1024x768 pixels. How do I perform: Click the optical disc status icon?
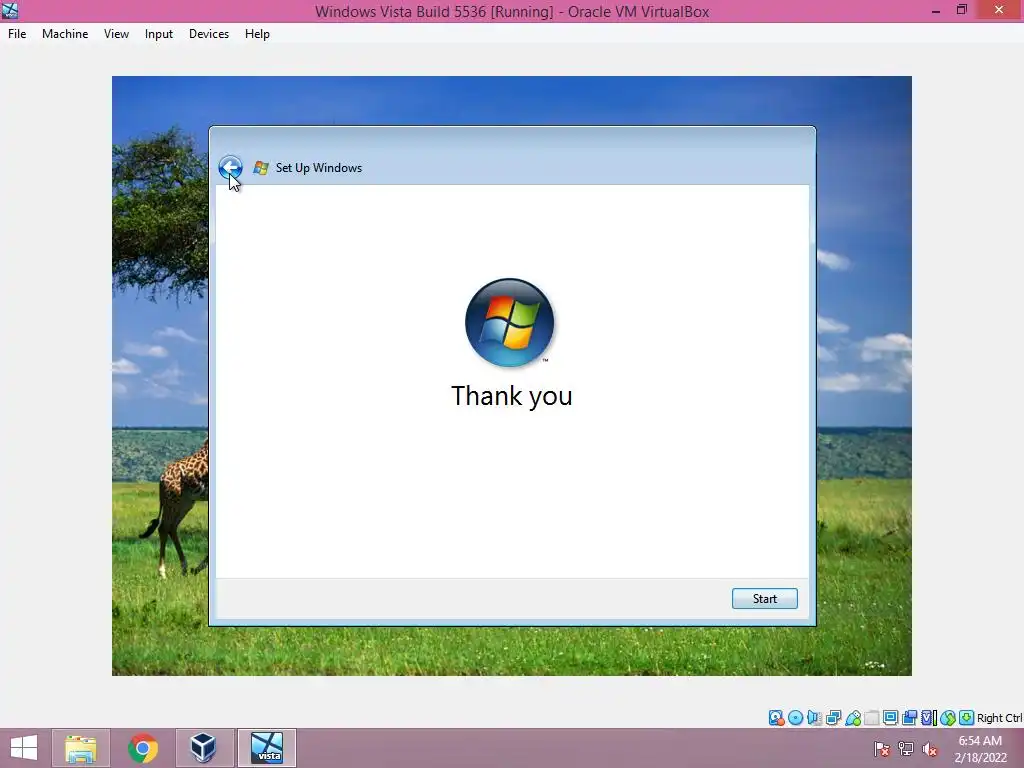coord(795,718)
